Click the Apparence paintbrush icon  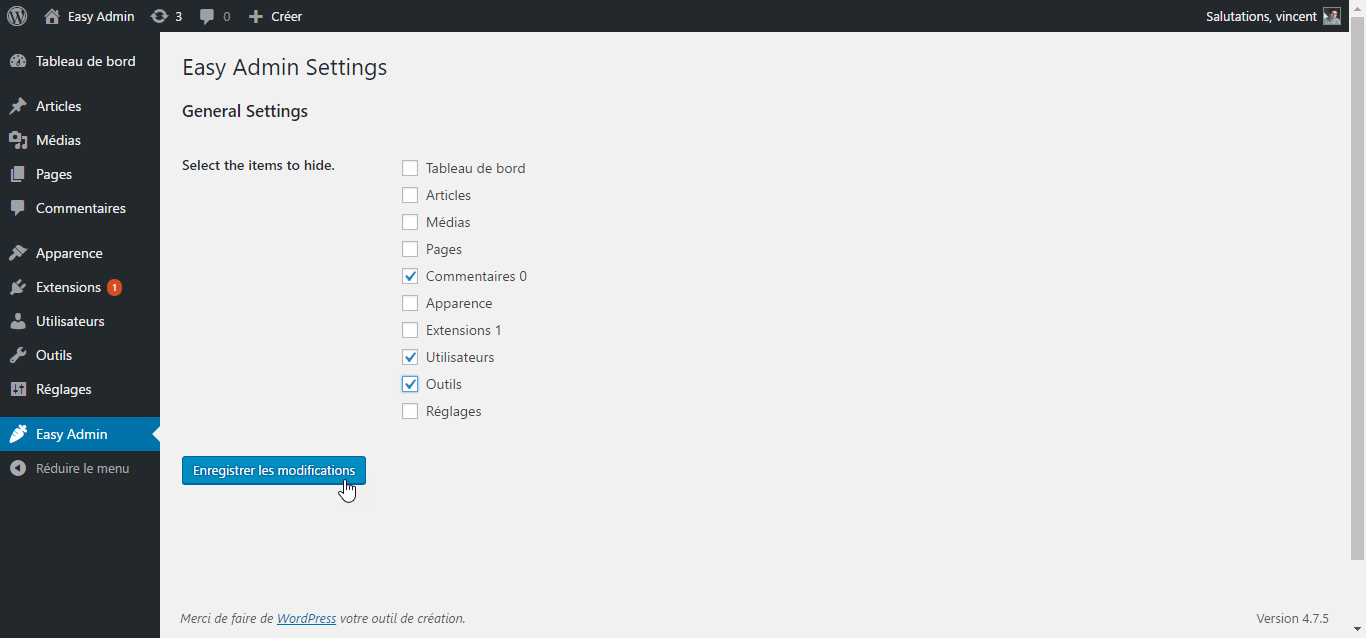pyautogui.click(x=18, y=253)
